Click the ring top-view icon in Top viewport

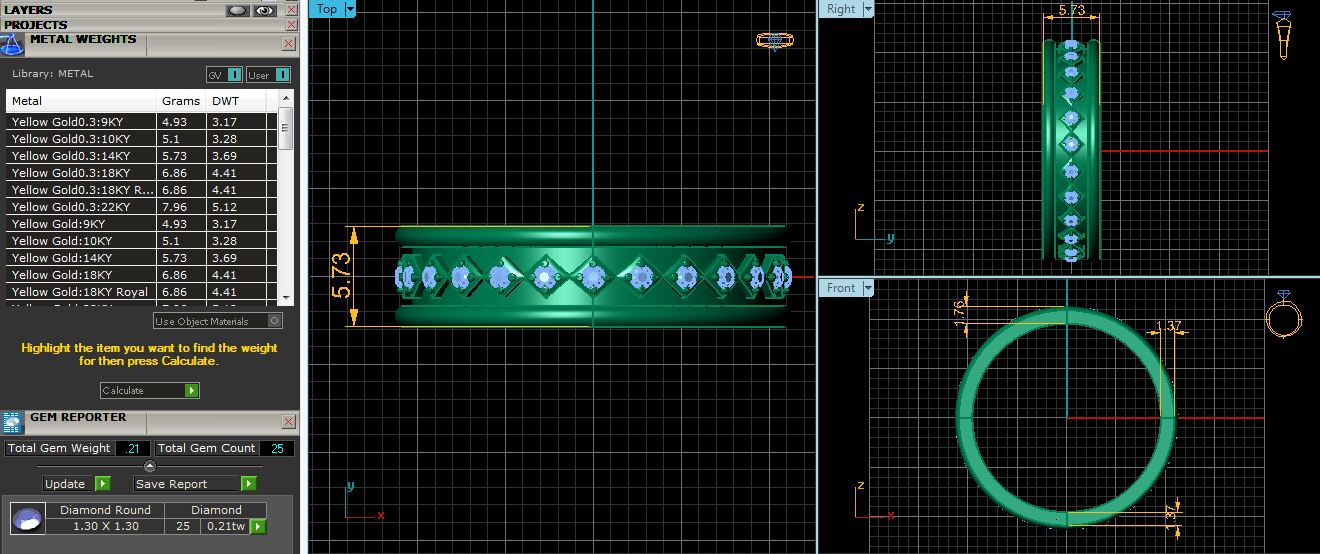point(774,41)
